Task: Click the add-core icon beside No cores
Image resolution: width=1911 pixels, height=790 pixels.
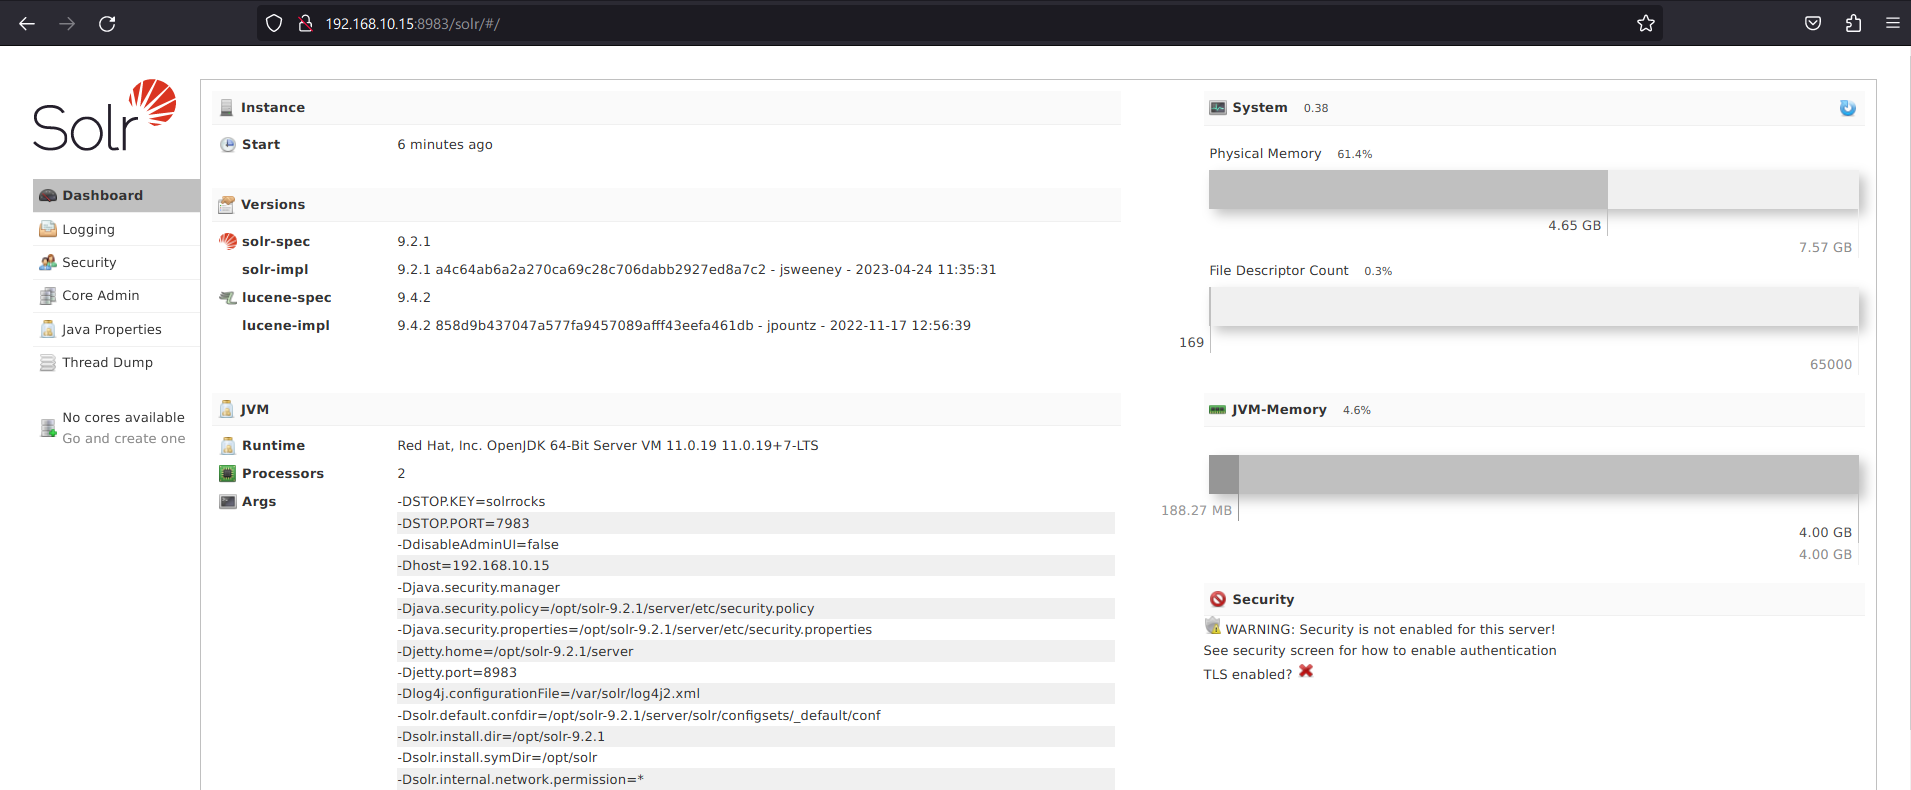Action: pos(48,428)
